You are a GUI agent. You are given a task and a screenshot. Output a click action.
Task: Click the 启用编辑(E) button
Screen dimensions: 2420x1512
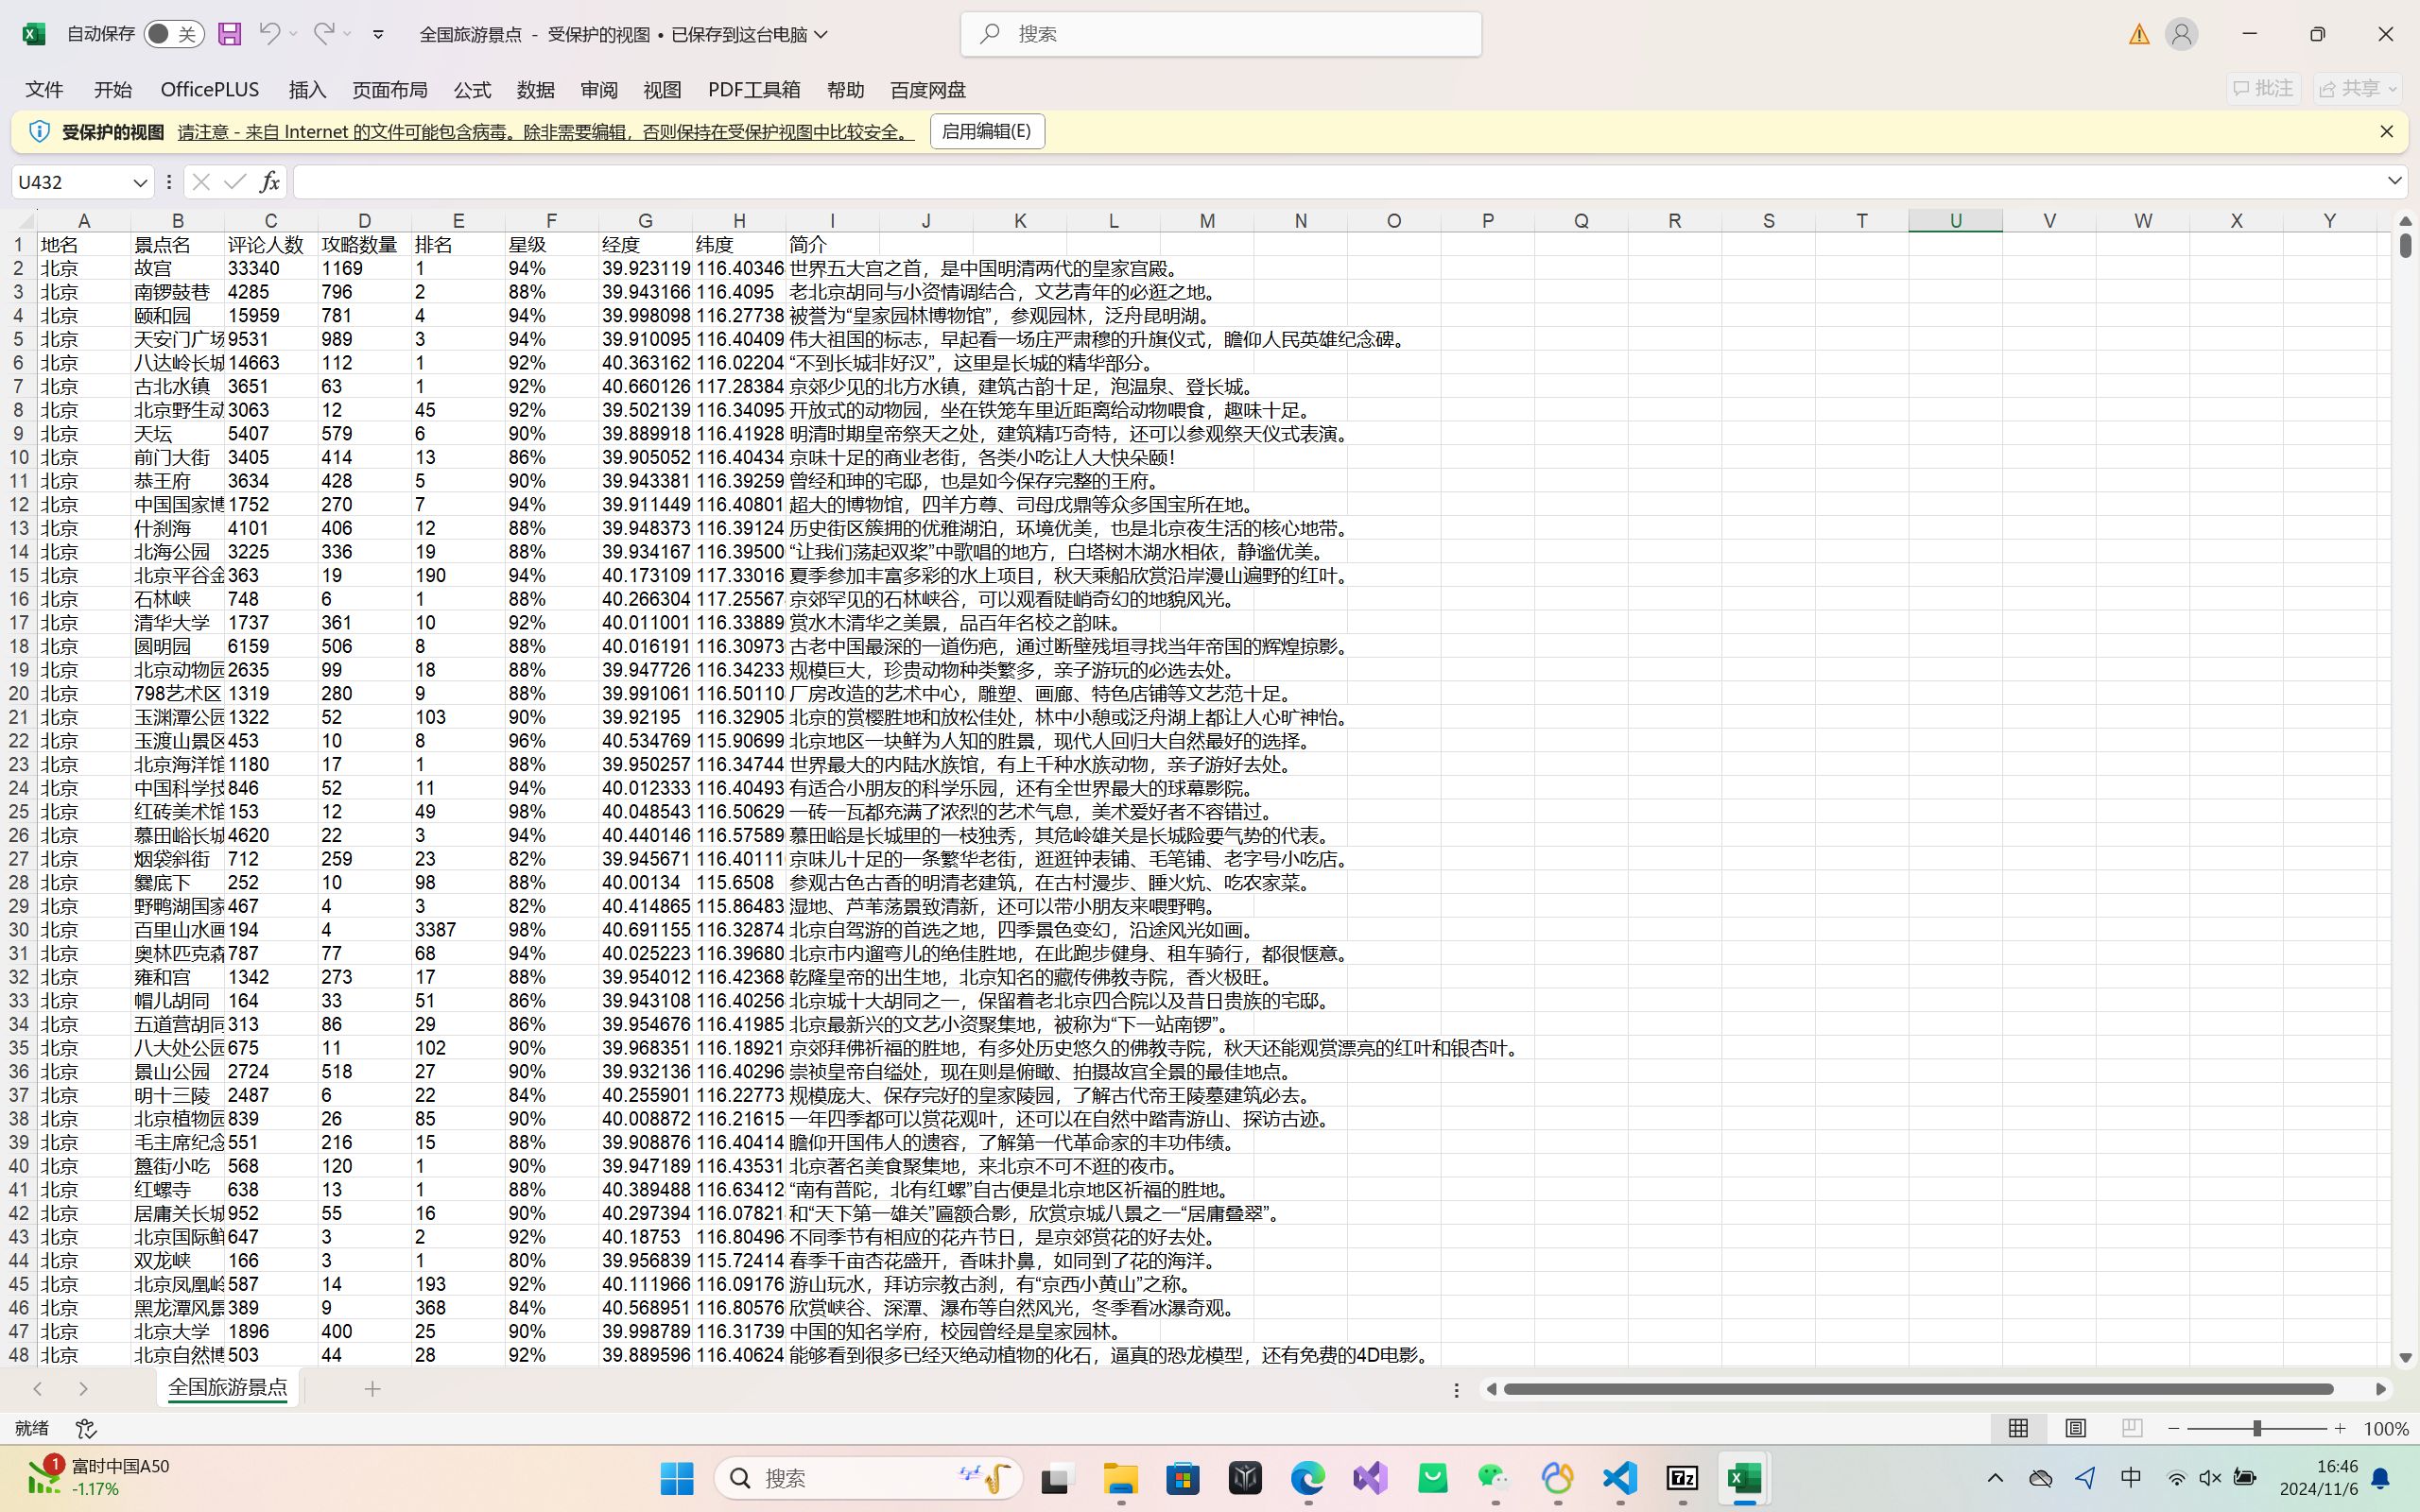[986, 131]
